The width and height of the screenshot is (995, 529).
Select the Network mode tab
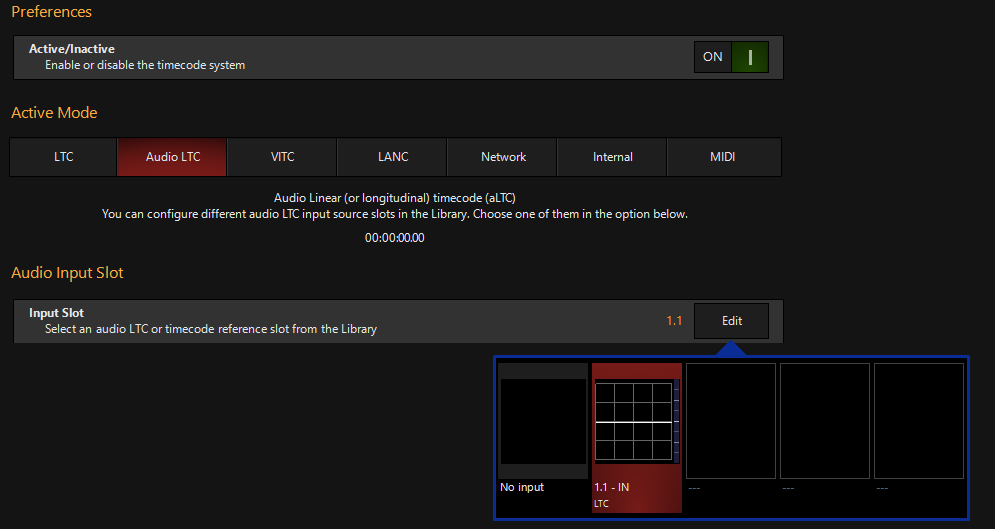tap(502, 157)
